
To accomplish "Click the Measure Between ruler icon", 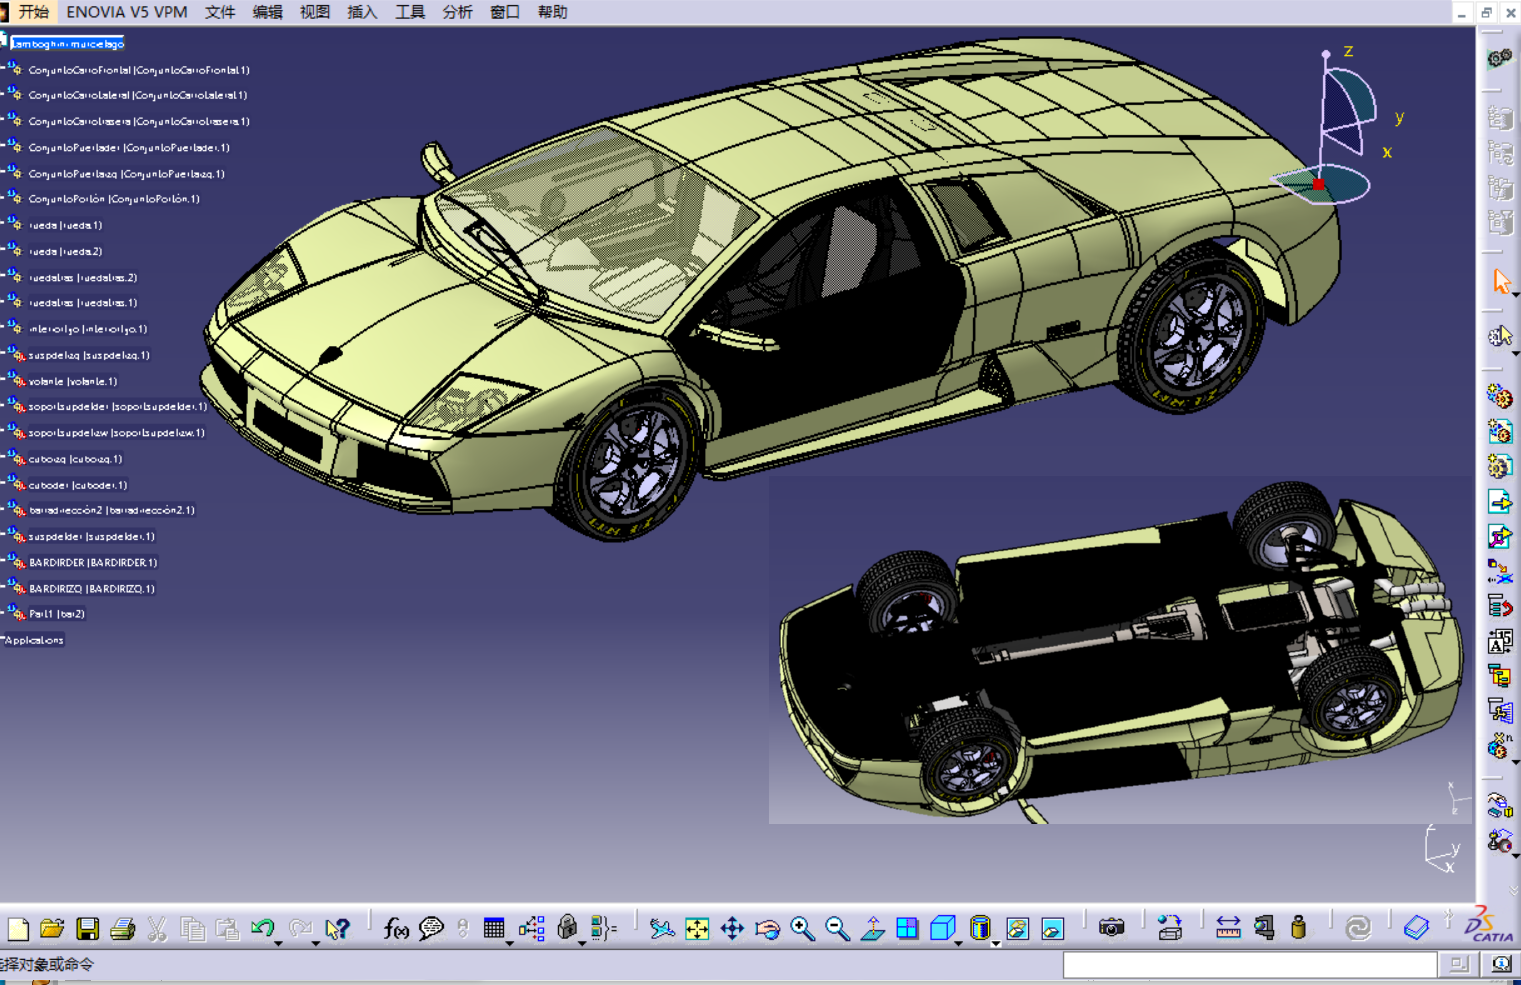I will 1228,929.
